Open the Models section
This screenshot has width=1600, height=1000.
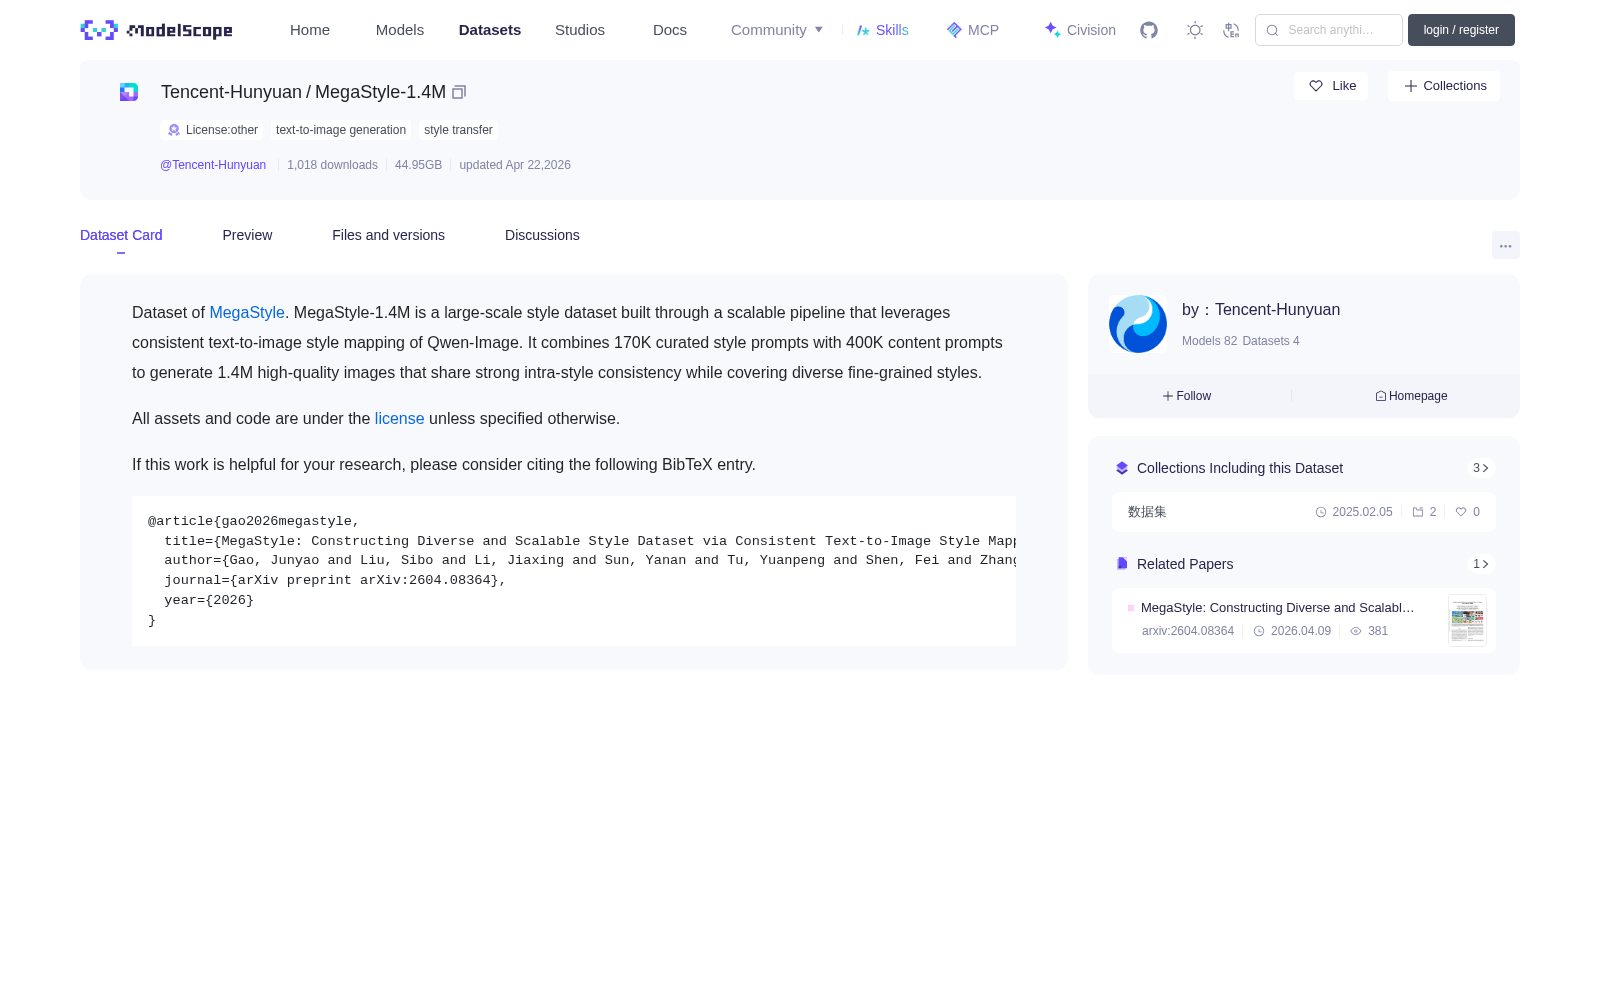[400, 30]
